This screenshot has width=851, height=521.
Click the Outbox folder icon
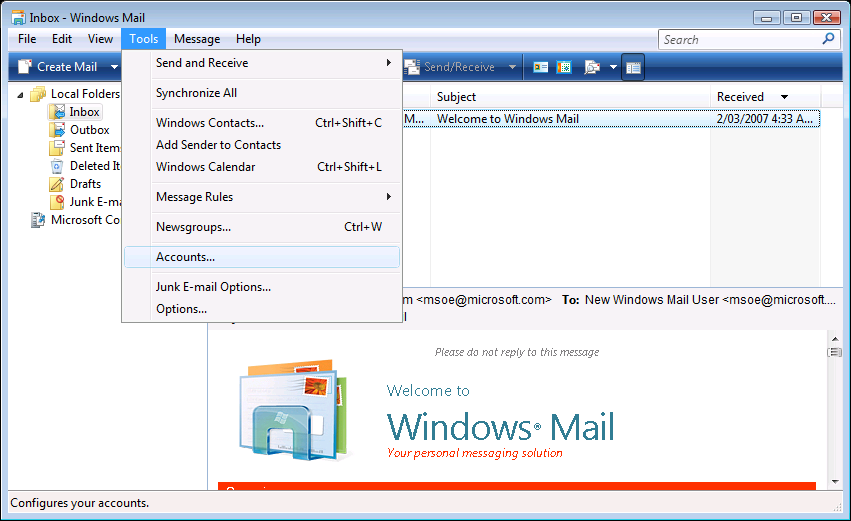[x=57, y=130]
